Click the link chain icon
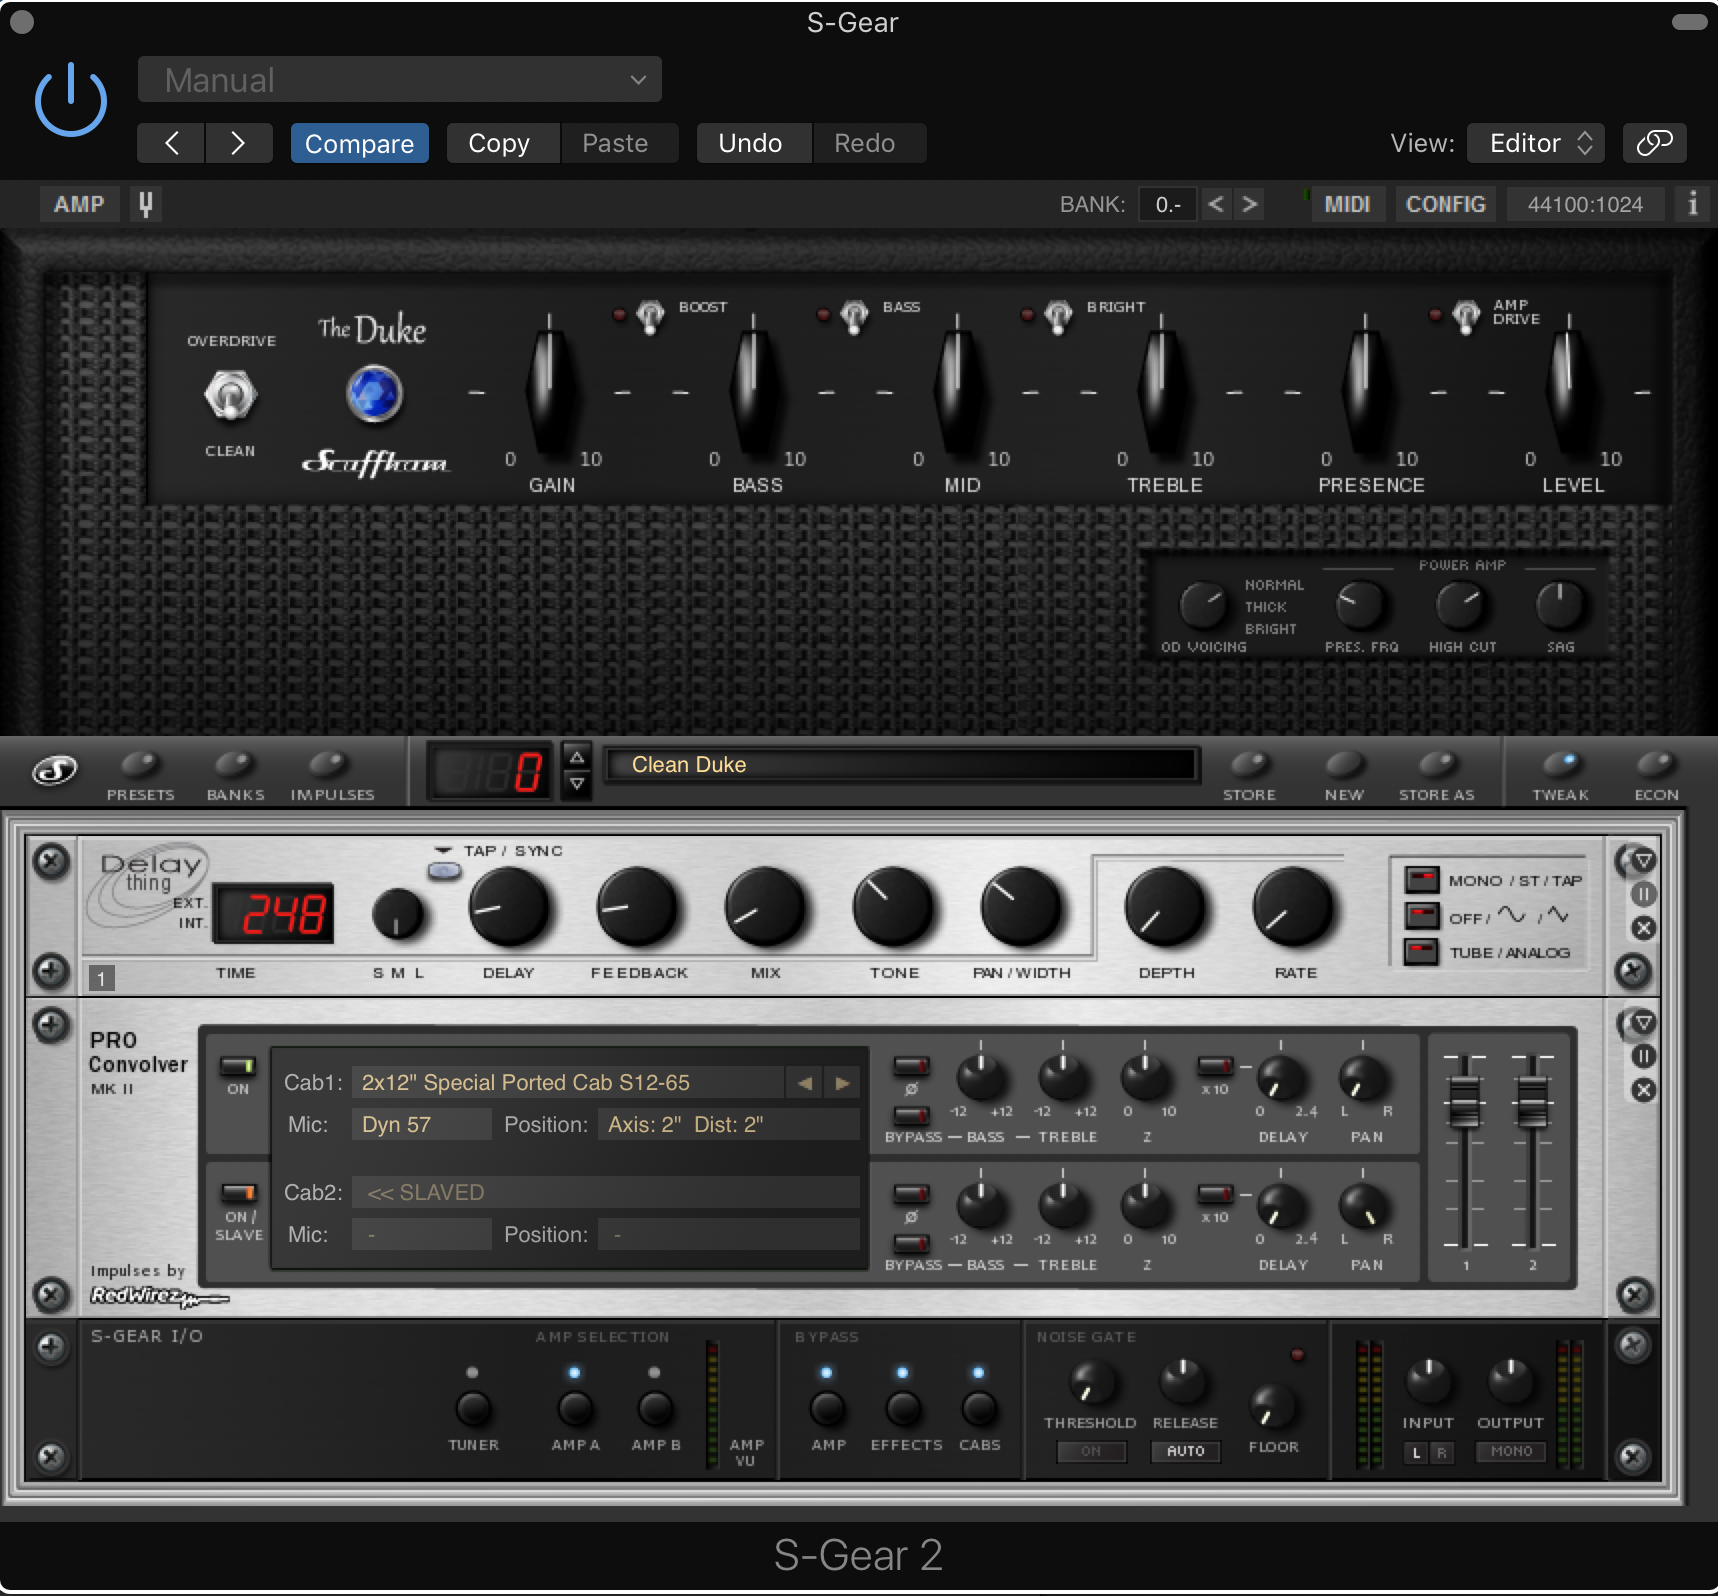The width and height of the screenshot is (1718, 1596). point(1654,143)
